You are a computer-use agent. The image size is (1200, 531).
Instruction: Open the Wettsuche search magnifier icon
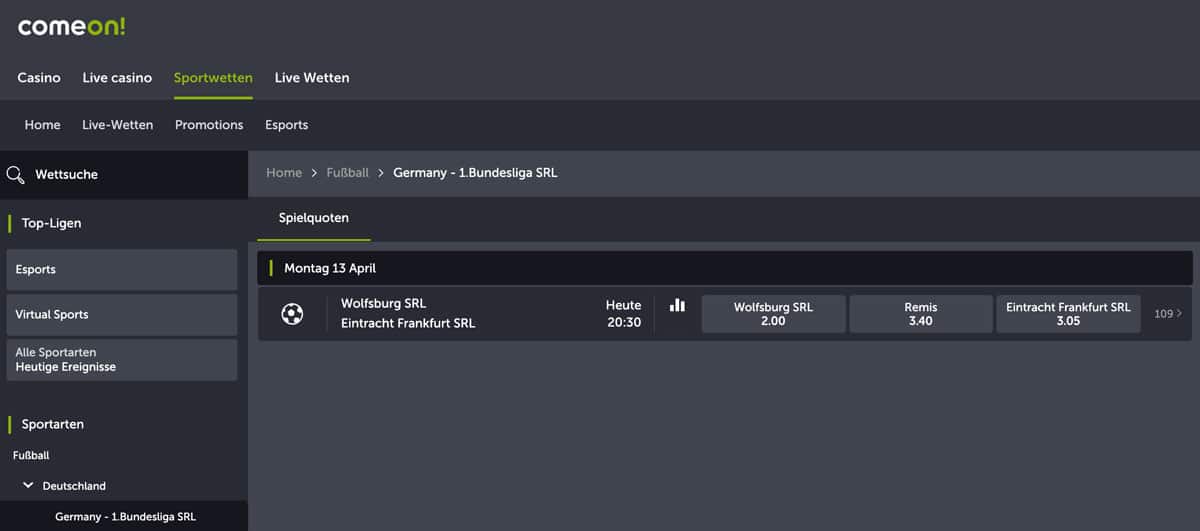(x=15, y=174)
